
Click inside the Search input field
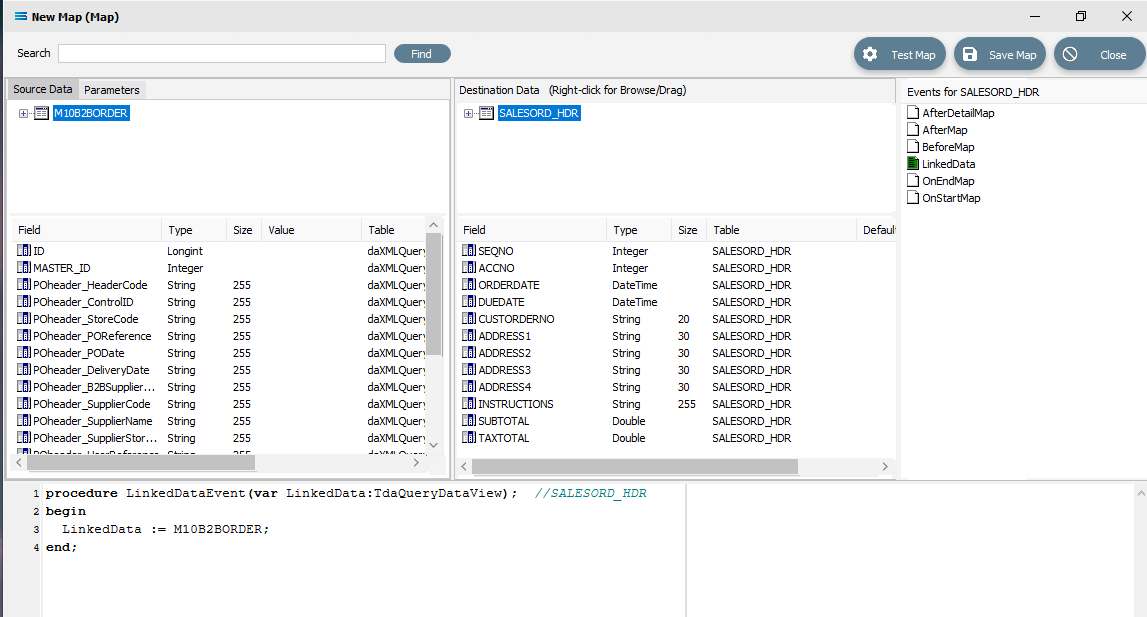[x=222, y=53]
